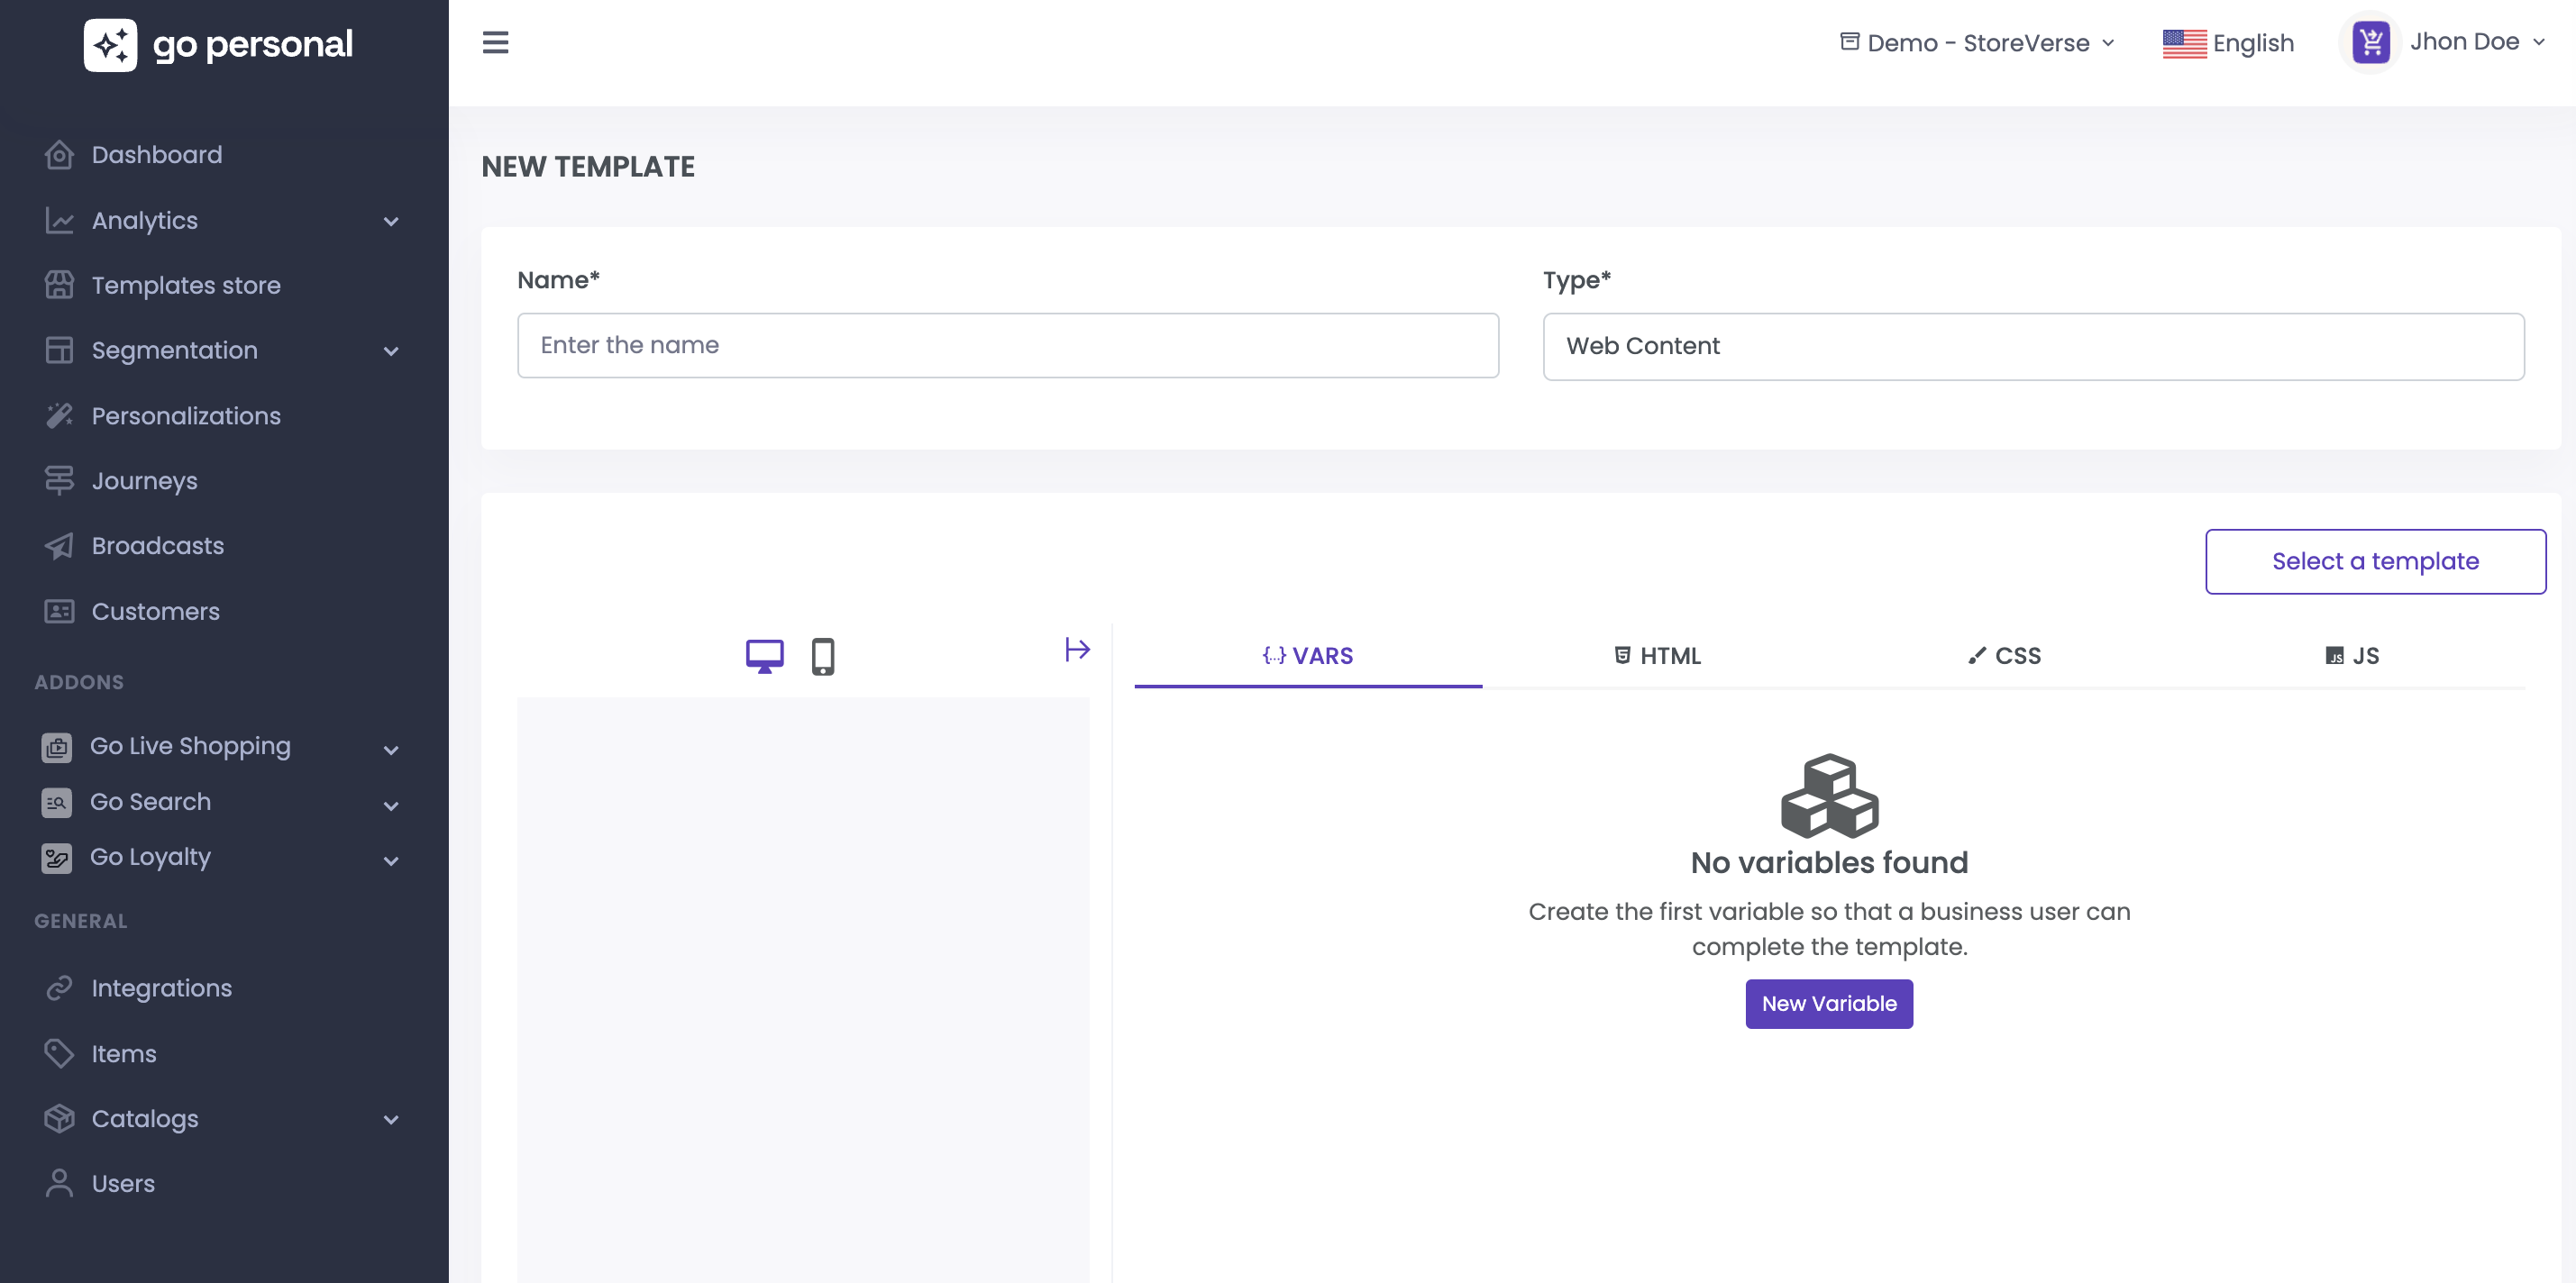
Task: Click Jhon Doe shopping cart avatar
Action: pos(2370,42)
